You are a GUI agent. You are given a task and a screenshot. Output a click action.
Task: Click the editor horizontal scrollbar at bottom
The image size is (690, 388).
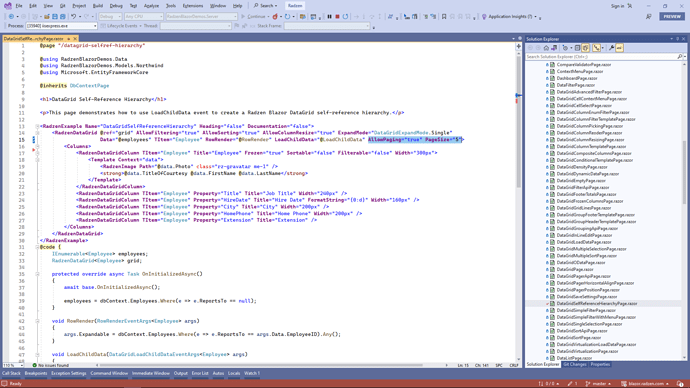coord(261,365)
